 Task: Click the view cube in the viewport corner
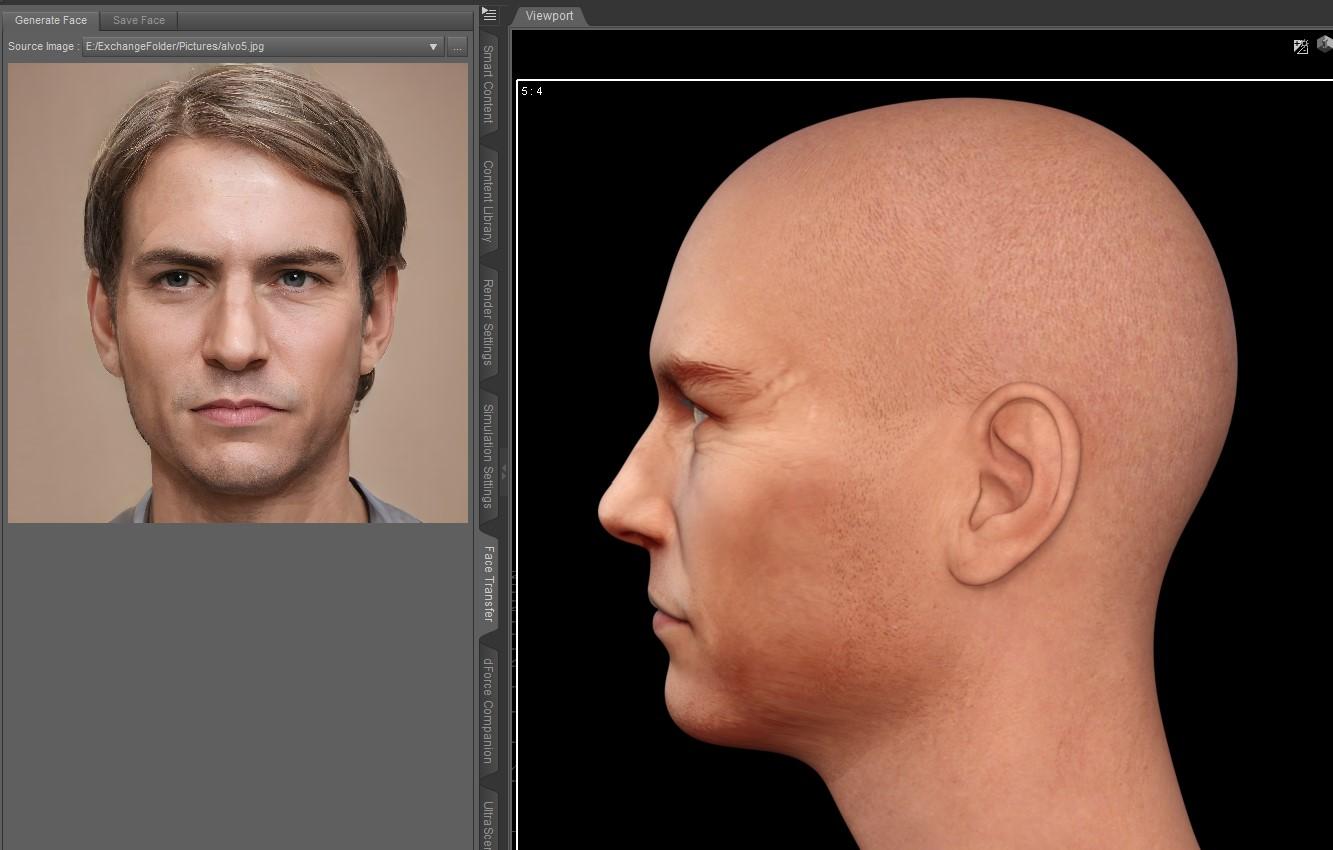pyautogui.click(x=1325, y=44)
